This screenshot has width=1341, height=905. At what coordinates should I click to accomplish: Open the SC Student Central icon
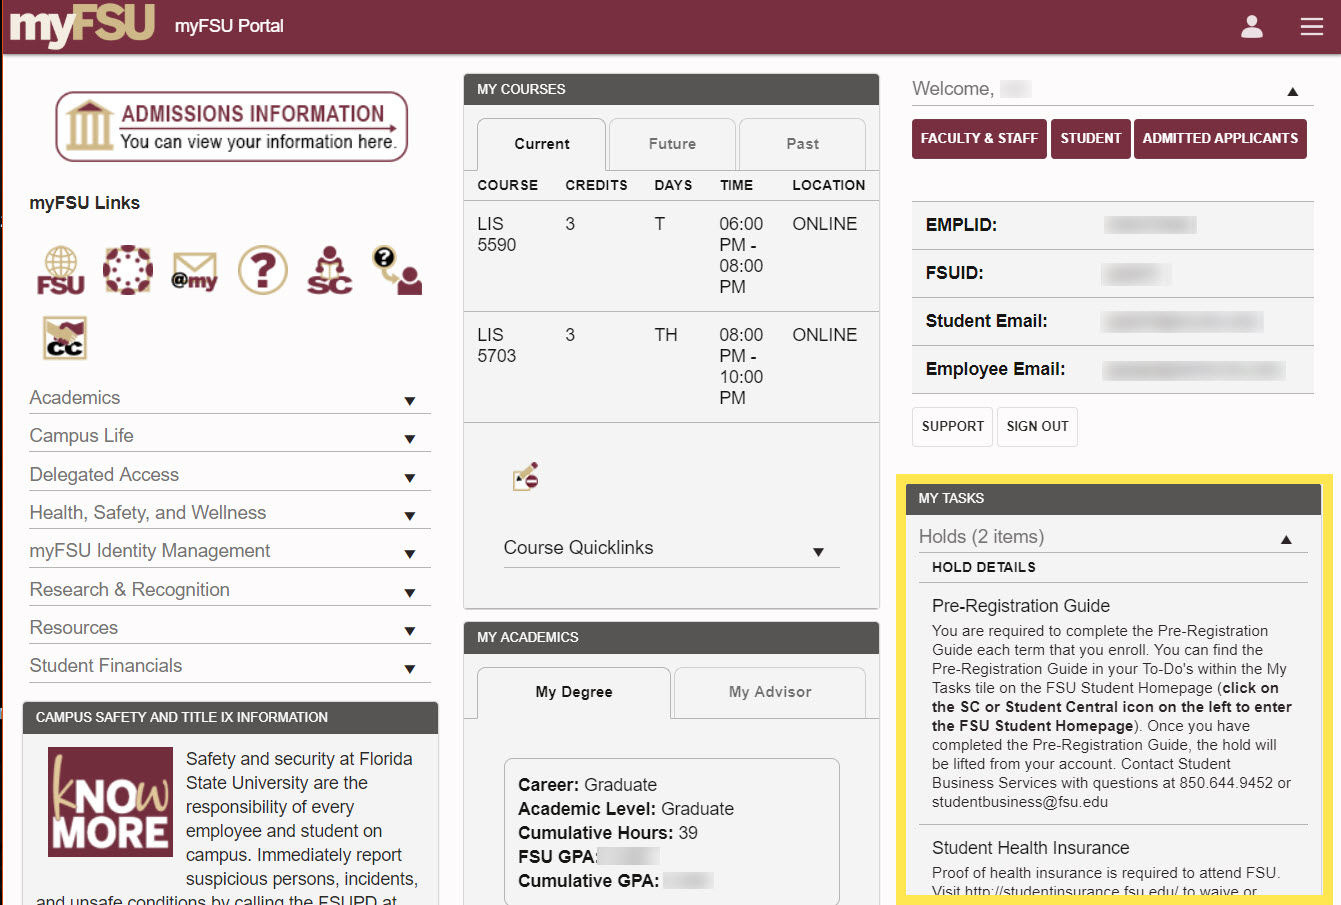tap(329, 271)
